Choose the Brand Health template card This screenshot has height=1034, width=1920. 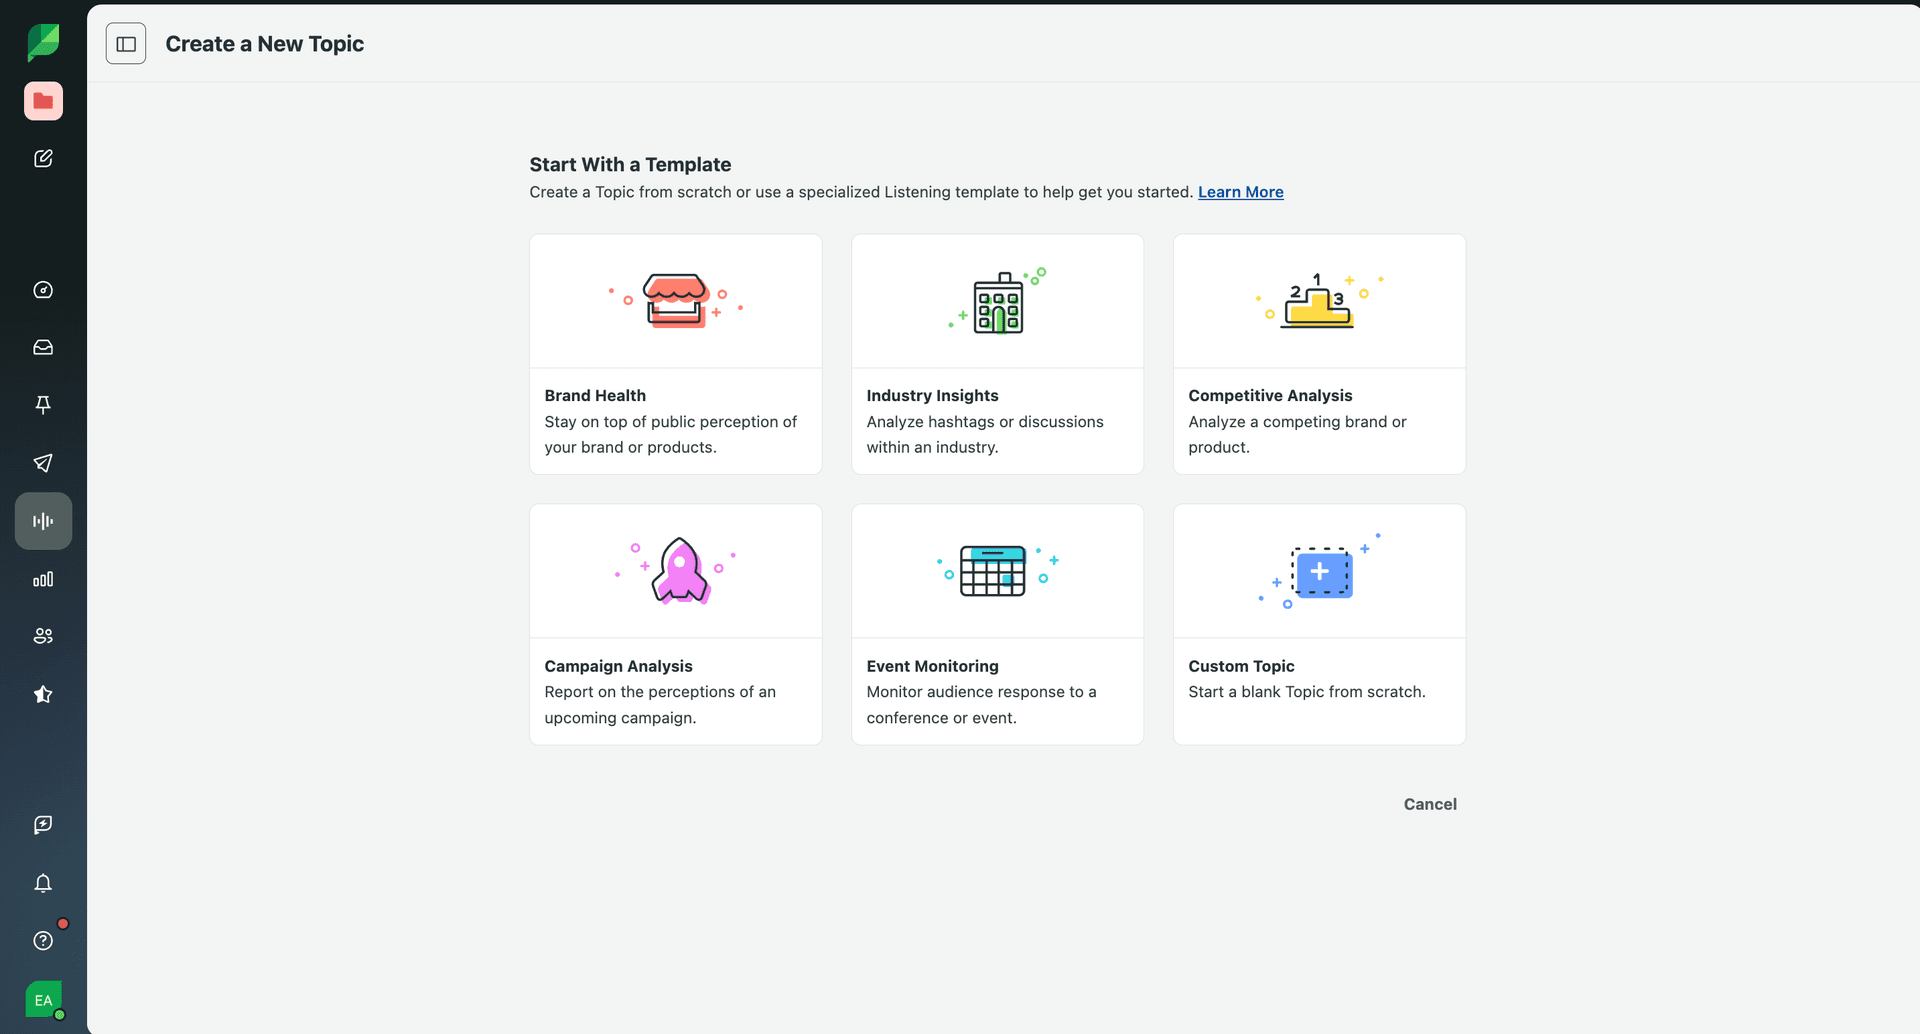coord(676,354)
